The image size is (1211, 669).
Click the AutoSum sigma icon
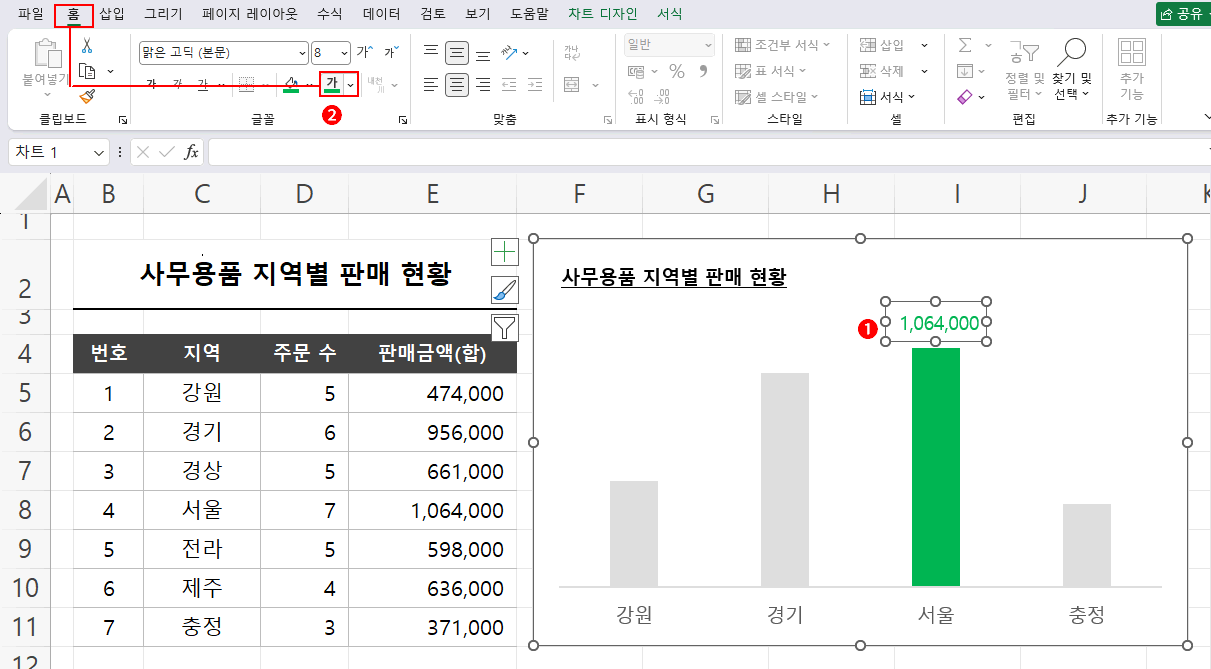pyautogui.click(x=965, y=46)
